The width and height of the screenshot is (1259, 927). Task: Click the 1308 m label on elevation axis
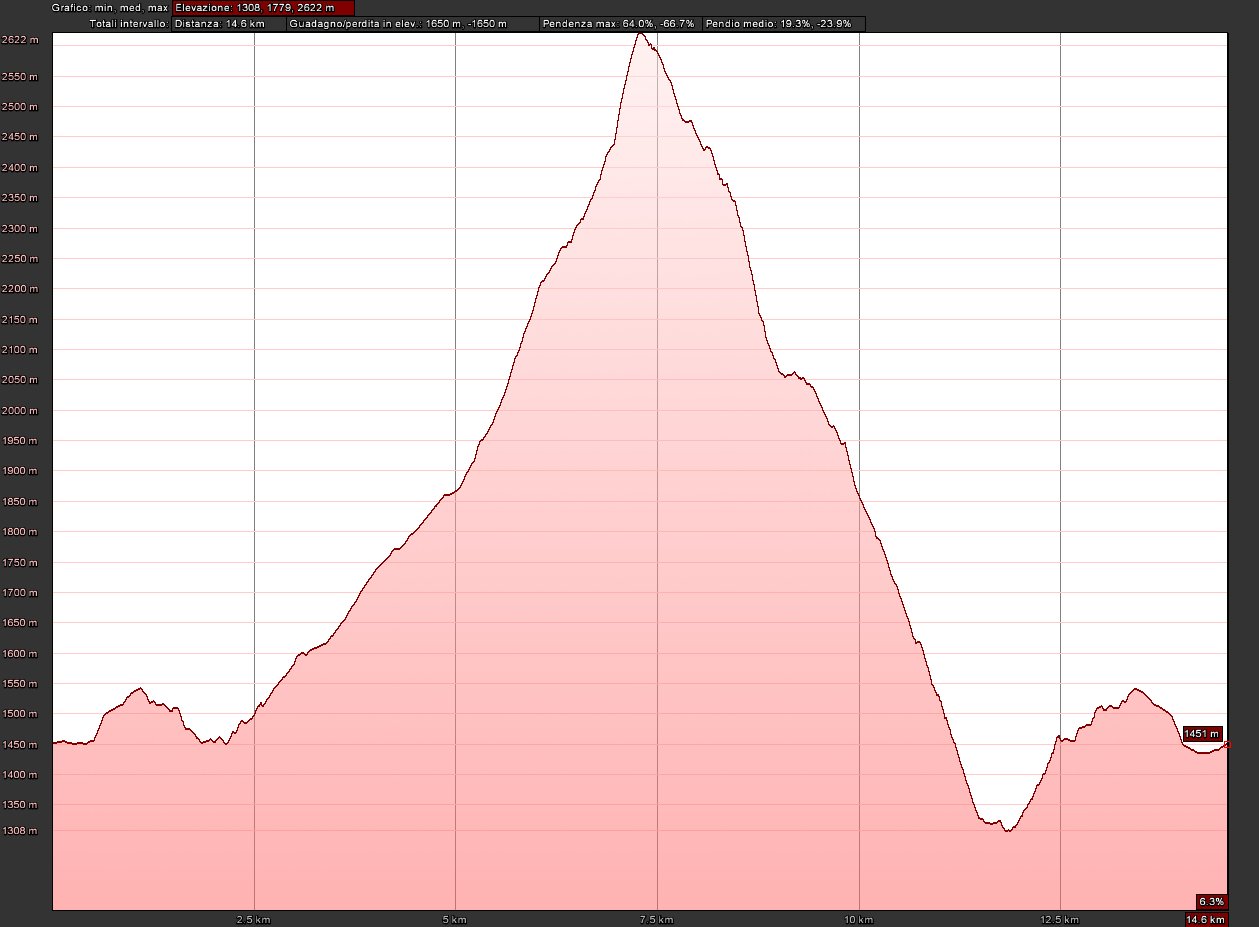point(20,831)
